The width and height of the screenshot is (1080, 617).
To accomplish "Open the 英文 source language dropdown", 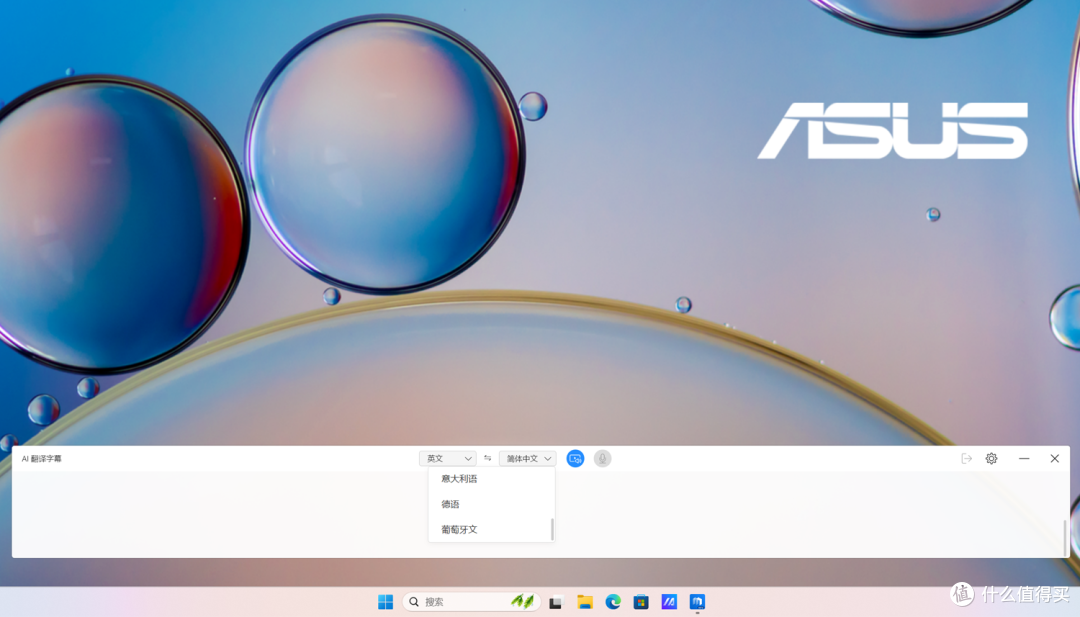I will (447, 459).
